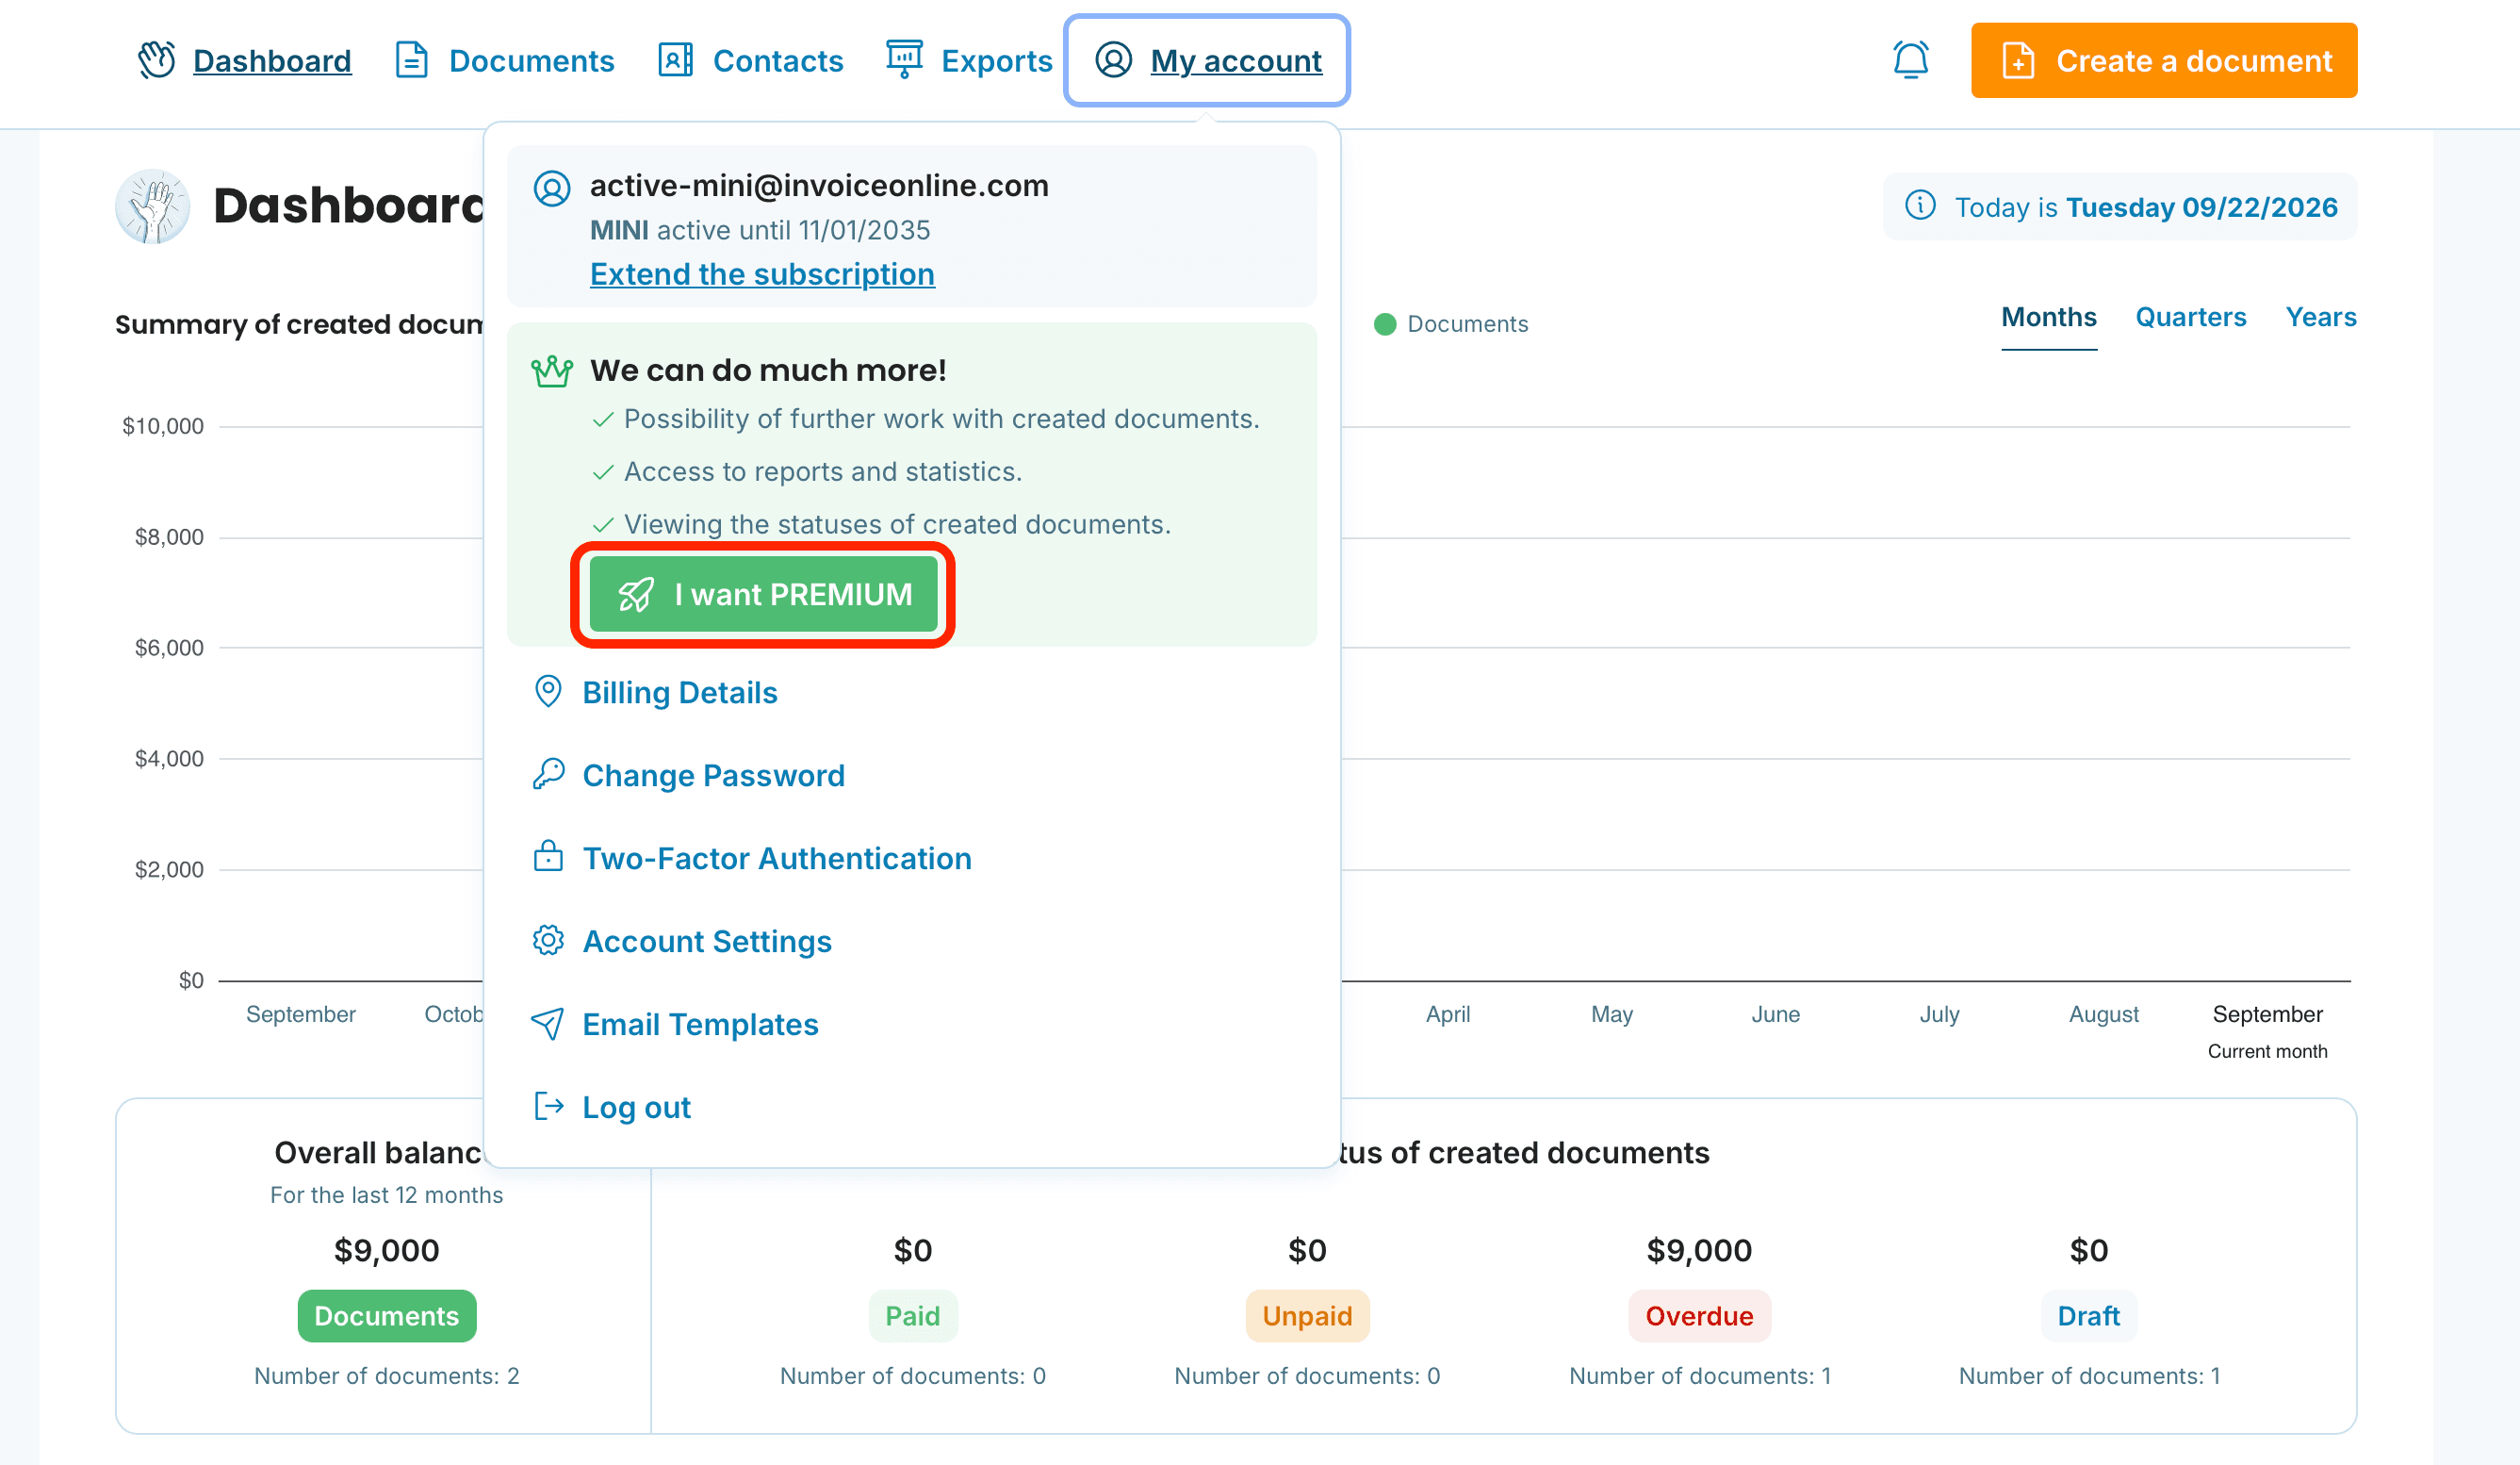Open the Contacts nav link

(778, 61)
